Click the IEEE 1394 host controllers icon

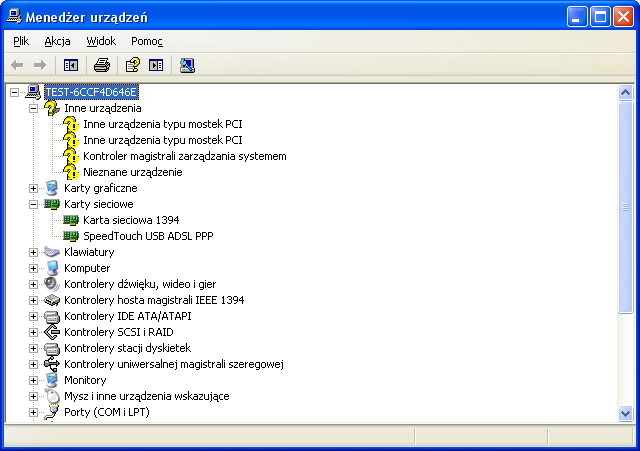[52, 300]
